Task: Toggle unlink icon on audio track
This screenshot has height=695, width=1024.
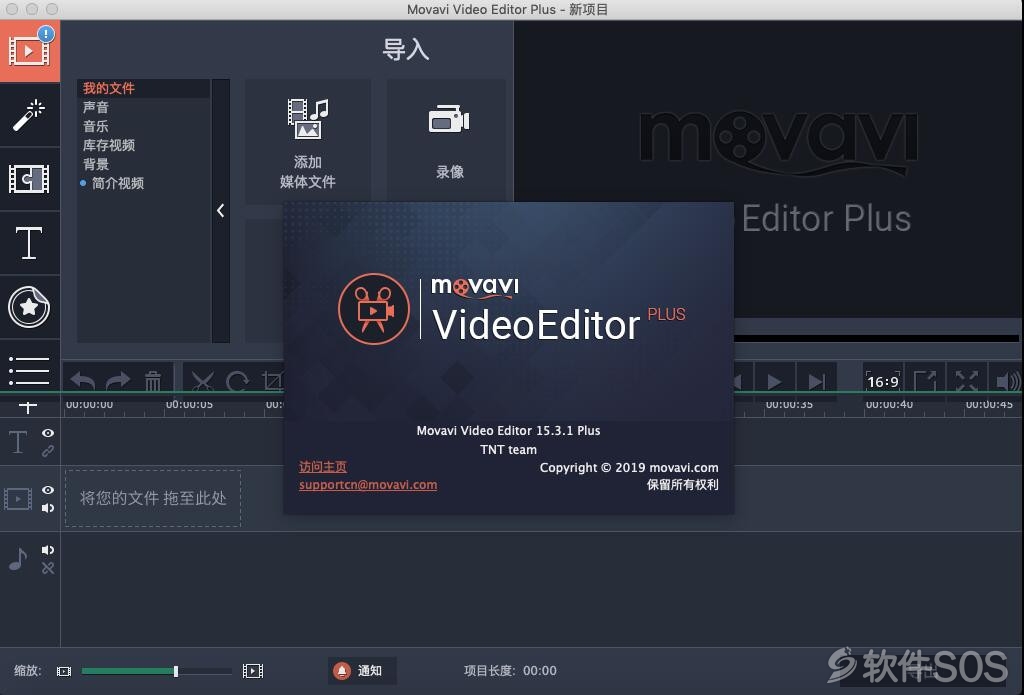Action: (48, 568)
